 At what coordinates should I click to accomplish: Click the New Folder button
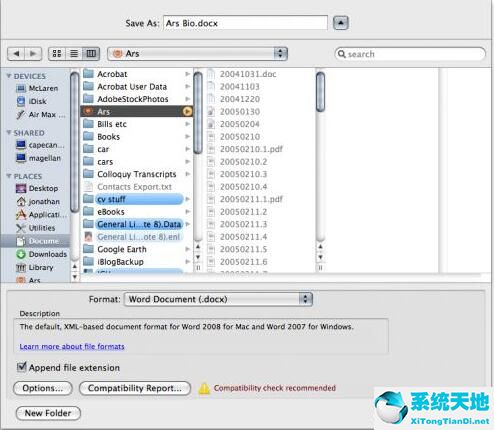pyautogui.click(x=48, y=413)
